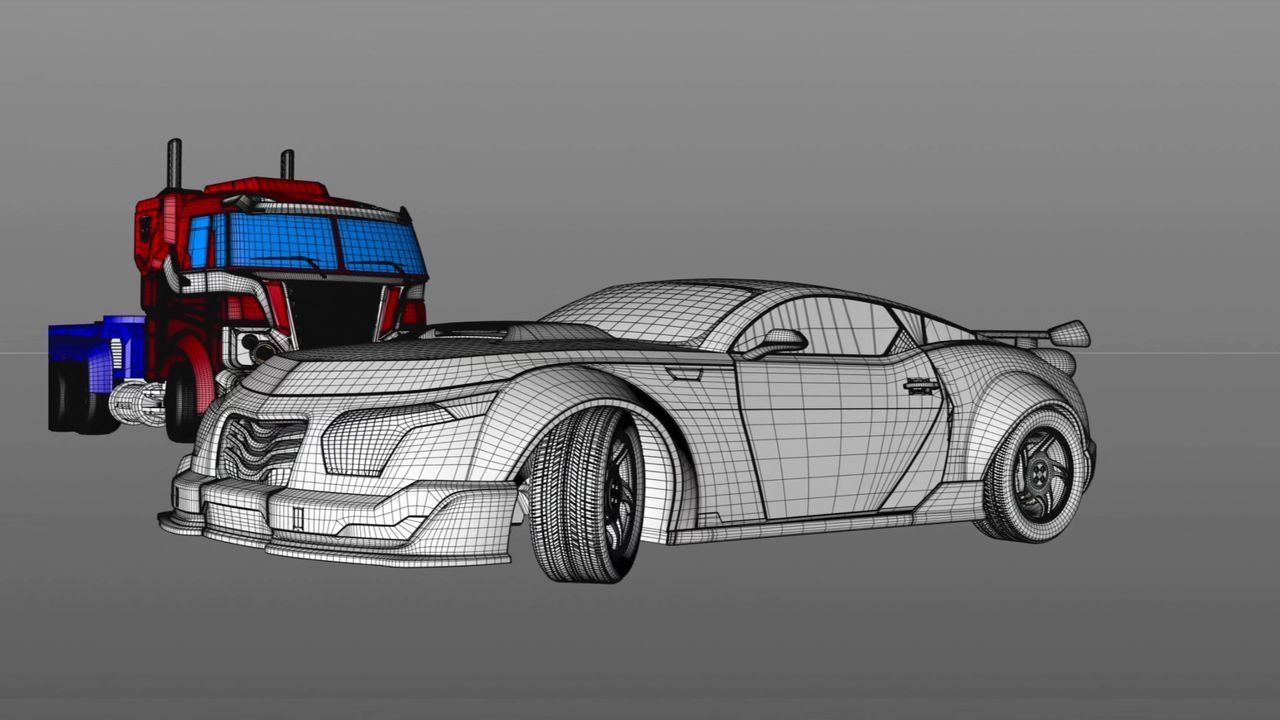Select the car's front grille
The image size is (1280, 720).
coord(263,447)
